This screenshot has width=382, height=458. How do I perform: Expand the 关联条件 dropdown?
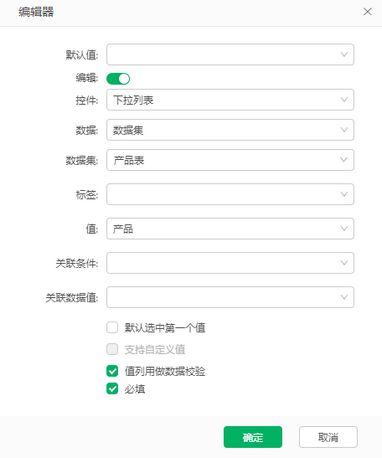[x=230, y=263]
